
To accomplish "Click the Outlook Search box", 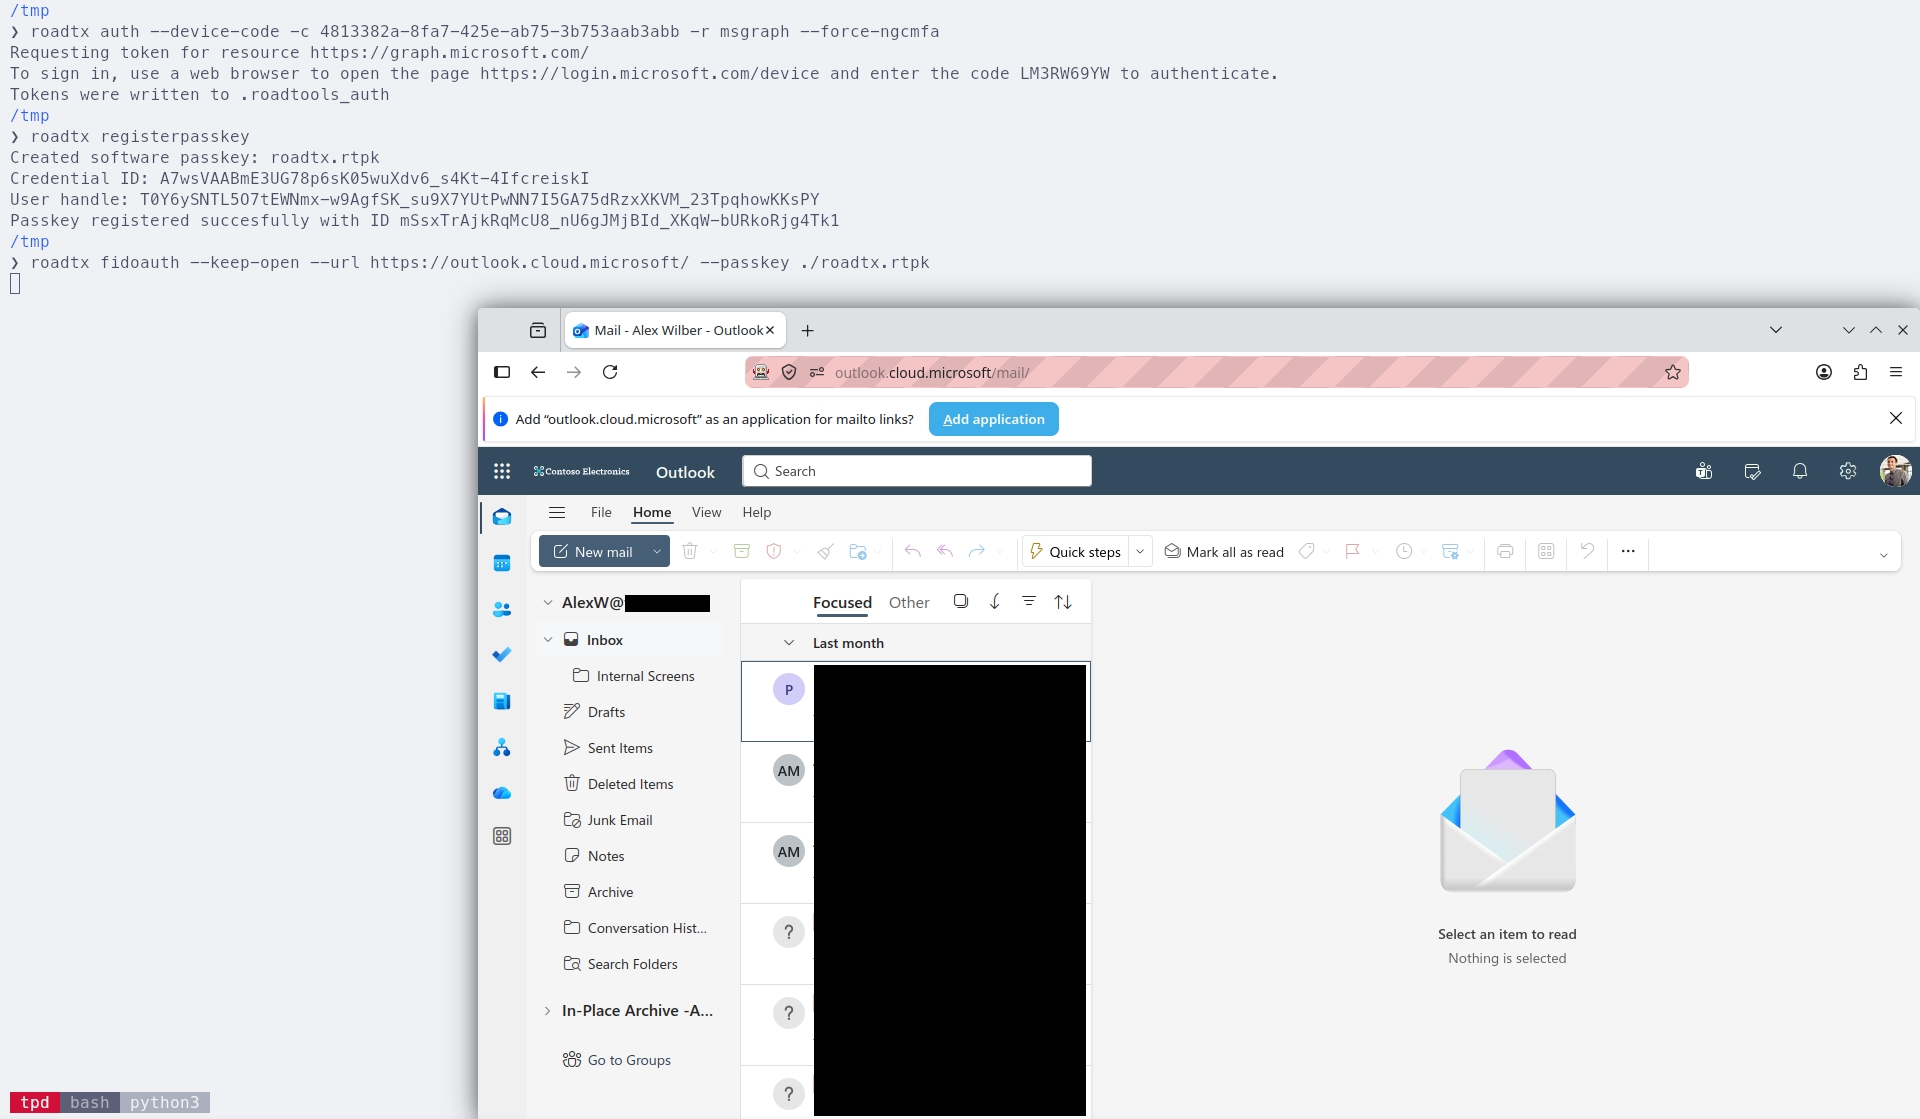I will pyautogui.click(x=917, y=471).
